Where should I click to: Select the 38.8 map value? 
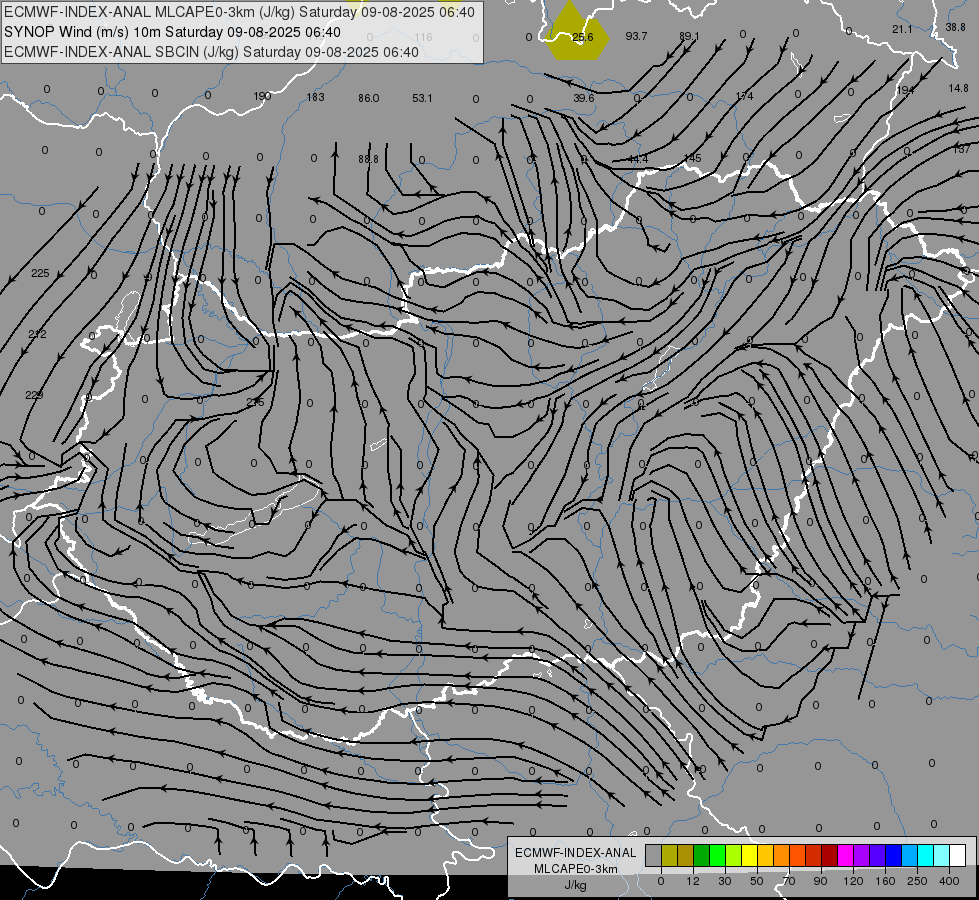(955, 27)
